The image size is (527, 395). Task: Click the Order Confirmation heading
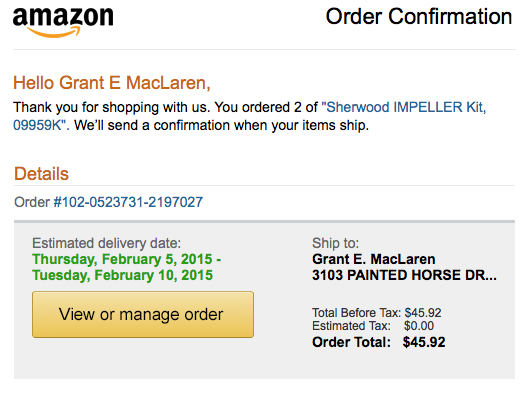419,16
